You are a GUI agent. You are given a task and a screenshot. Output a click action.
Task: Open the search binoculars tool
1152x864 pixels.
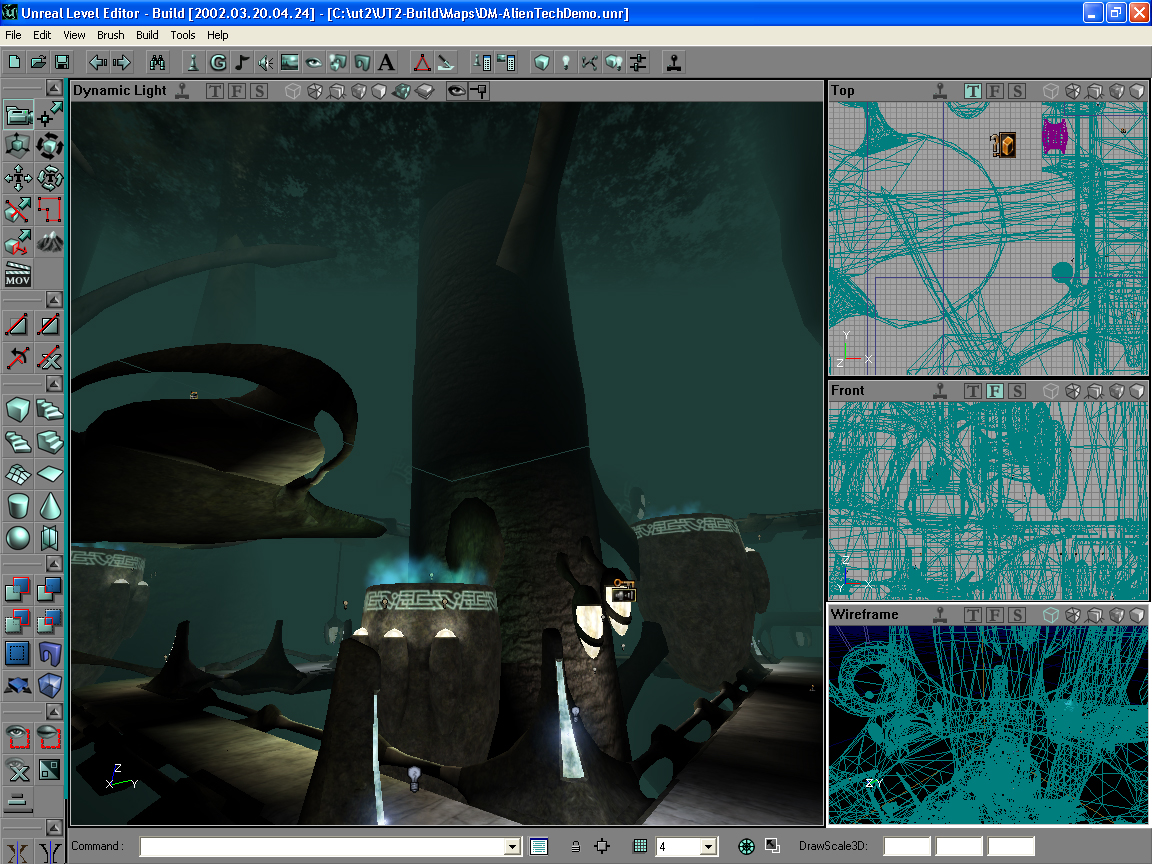(x=157, y=62)
